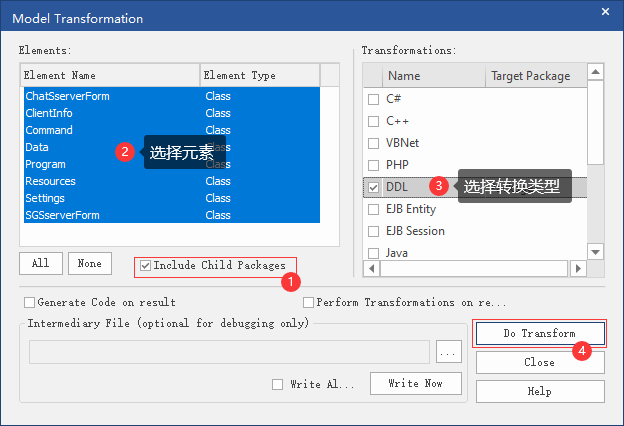Click the transformations horizontal scrollbar track
Viewport: 624px width, 426px height.
coord(474,268)
